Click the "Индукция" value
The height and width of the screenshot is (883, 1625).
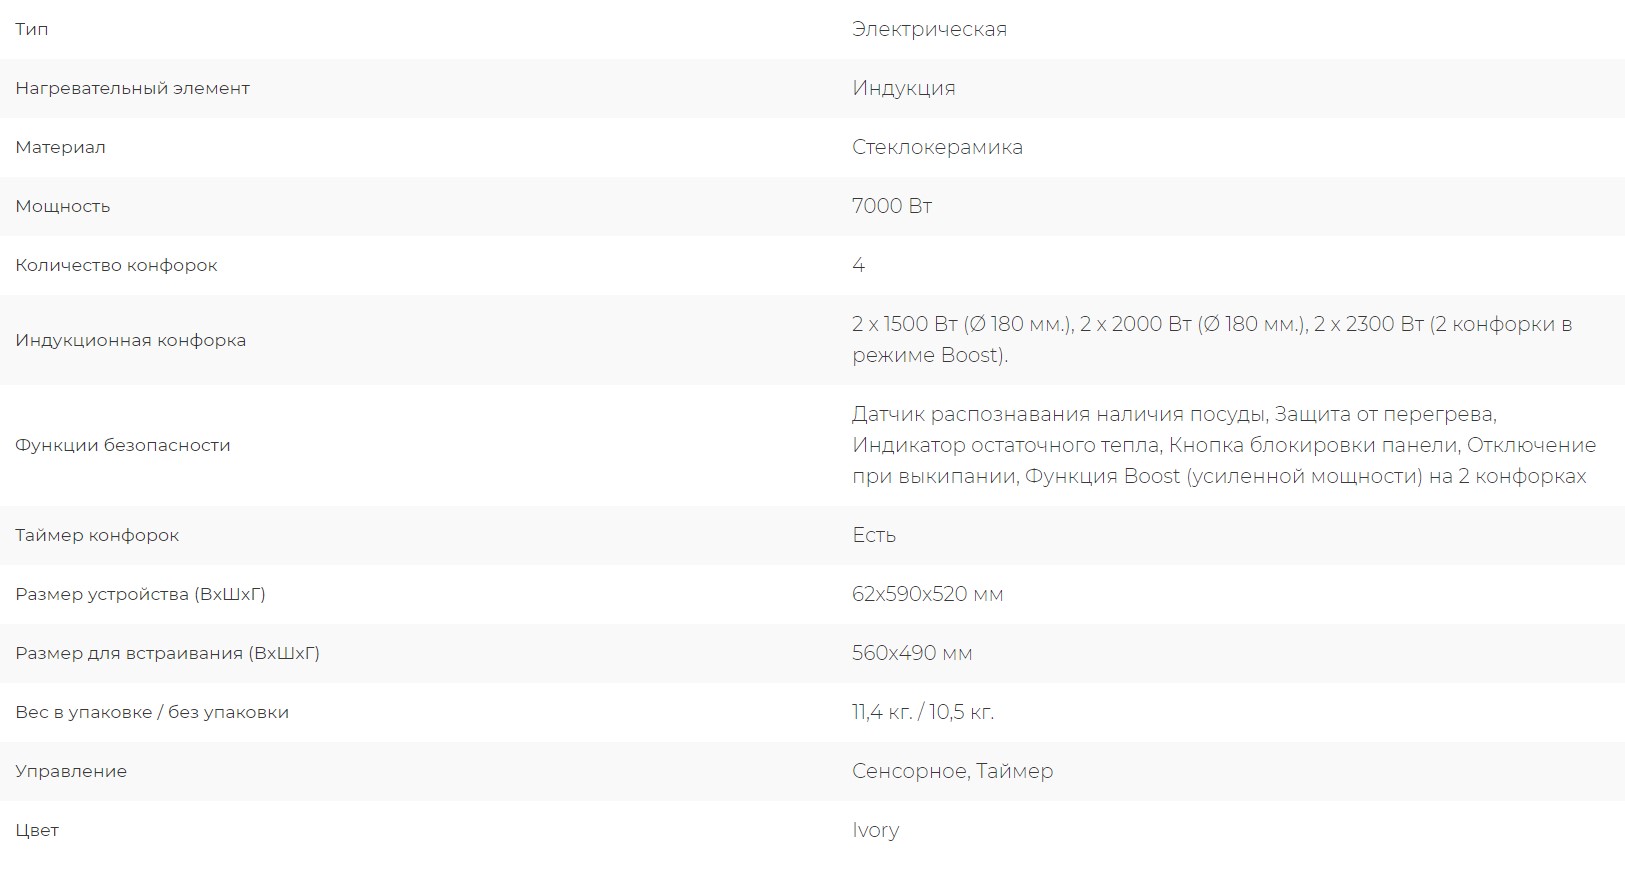point(903,88)
